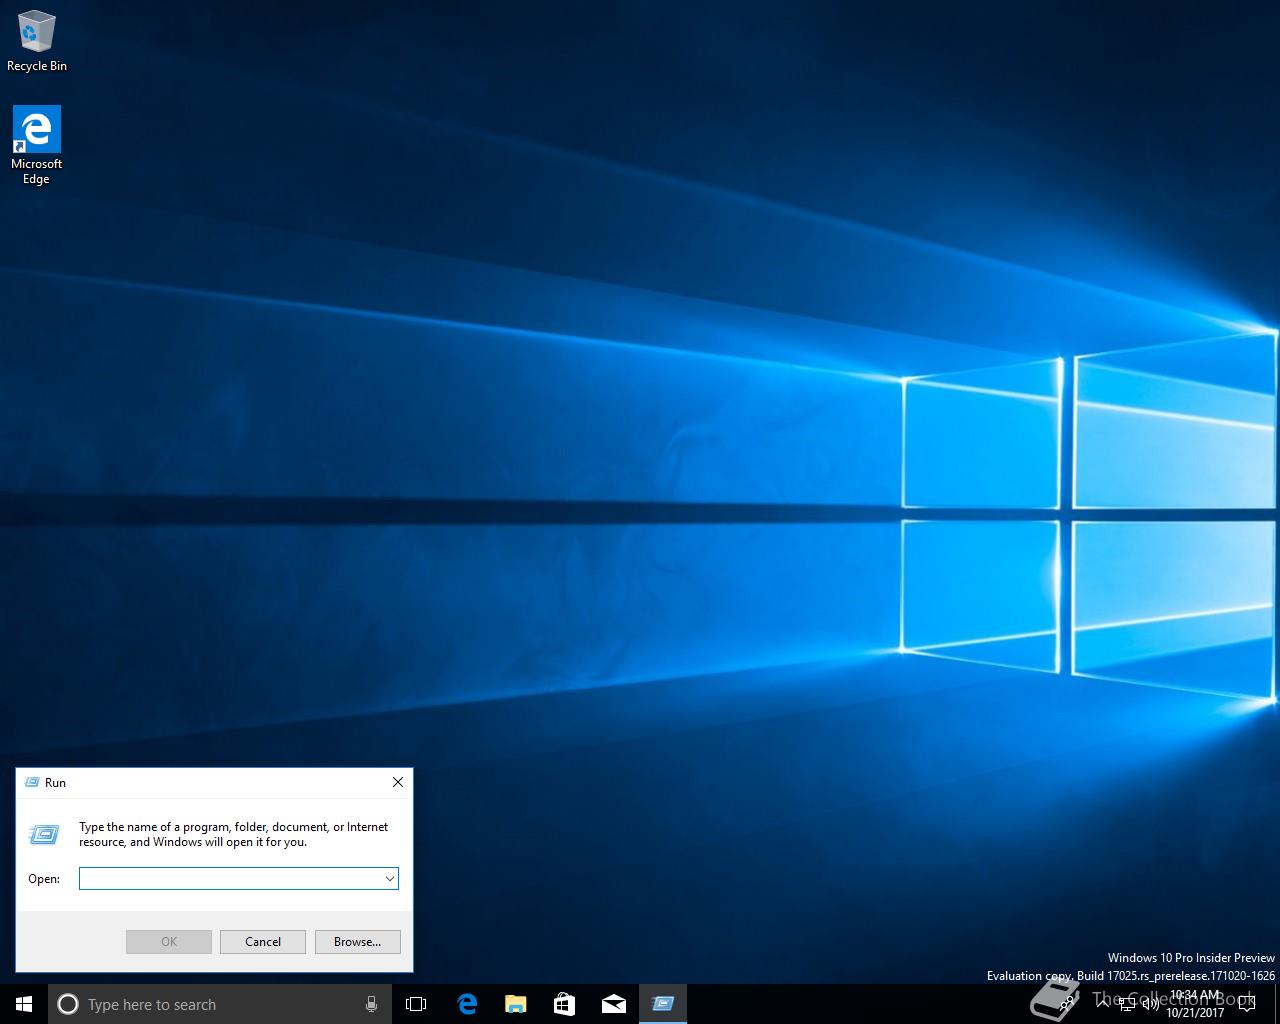The image size is (1280, 1024).
Task: Open network status icon in tray
Action: 1127,1004
